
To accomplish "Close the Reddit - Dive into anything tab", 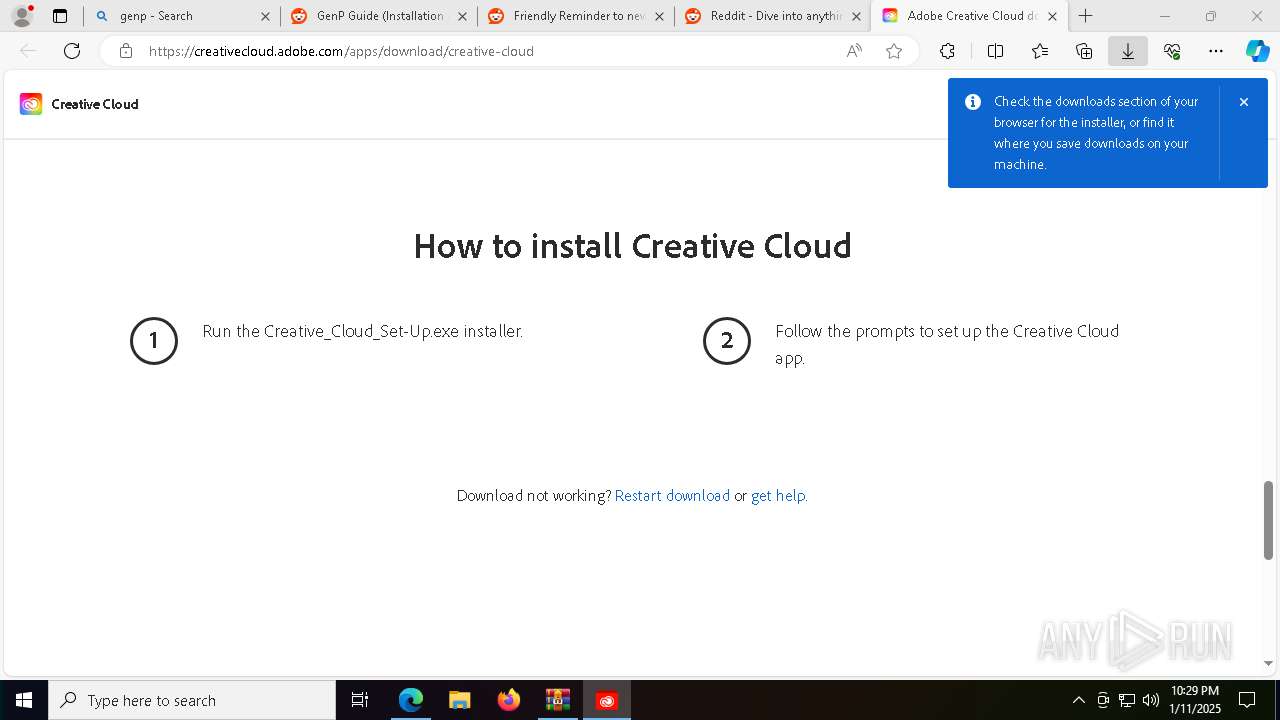I will click(x=856, y=16).
